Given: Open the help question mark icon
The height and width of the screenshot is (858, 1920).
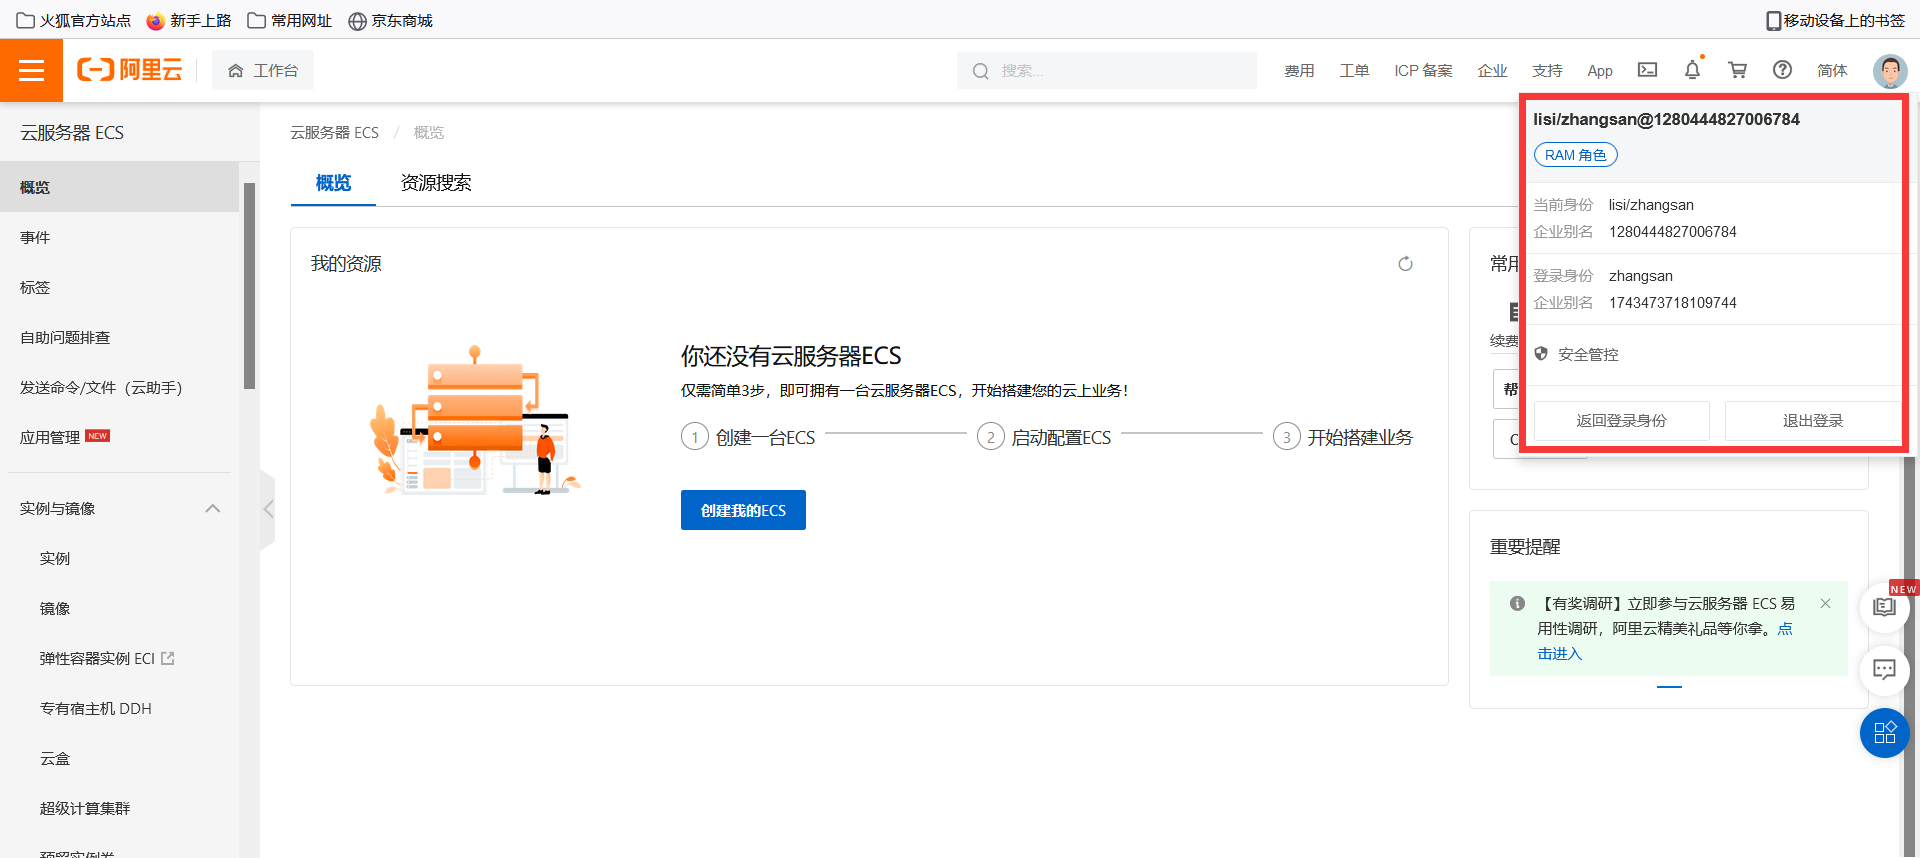Looking at the screenshot, I should pos(1782,70).
